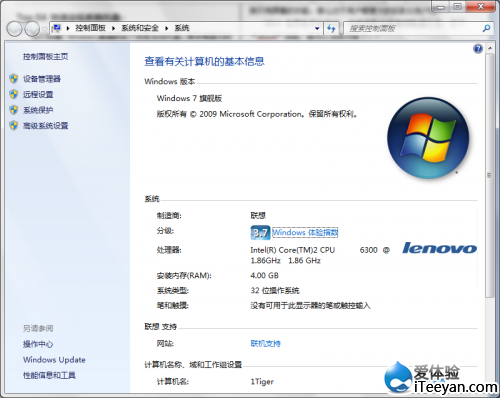Screen dimensions: 500x398
Task: Open the Windows 体验指数 link
Action: [x=305, y=232]
